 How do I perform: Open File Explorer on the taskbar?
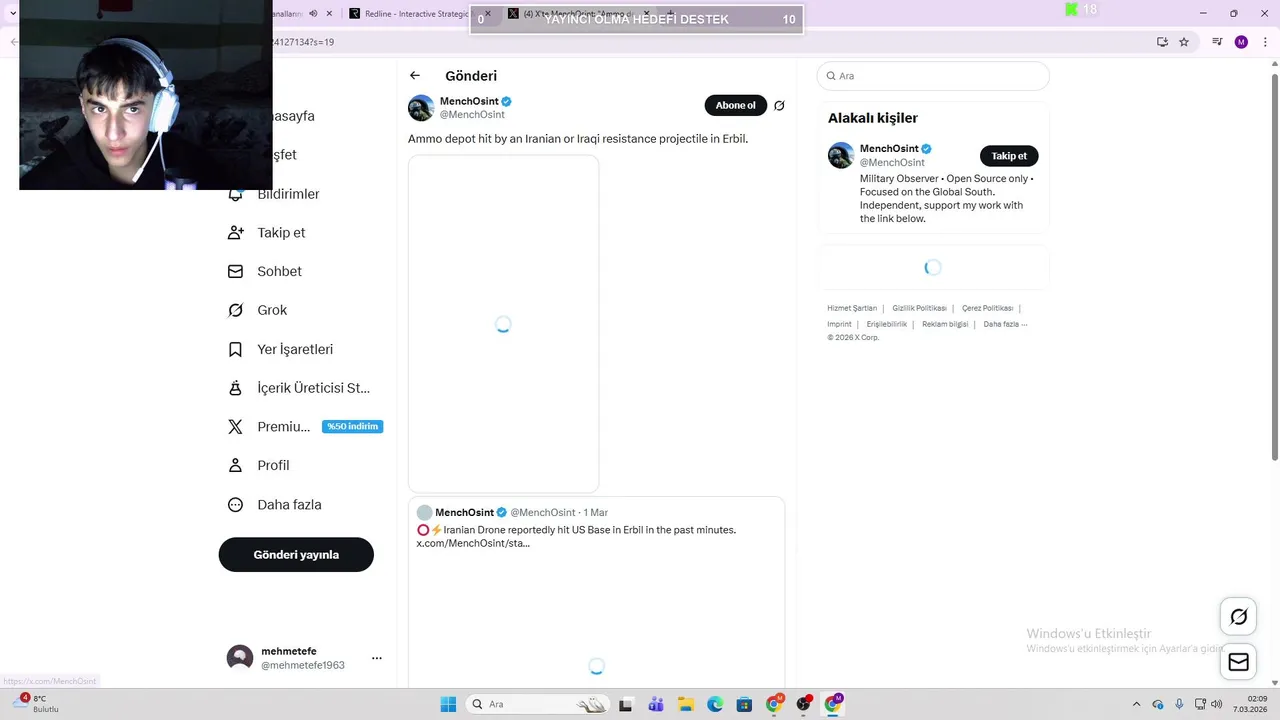tap(685, 704)
